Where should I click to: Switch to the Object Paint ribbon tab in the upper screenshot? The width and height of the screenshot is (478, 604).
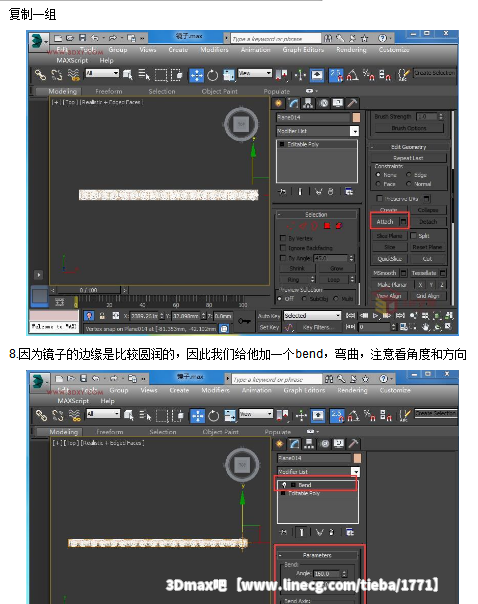pyautogui.click(x=220, y=91)
